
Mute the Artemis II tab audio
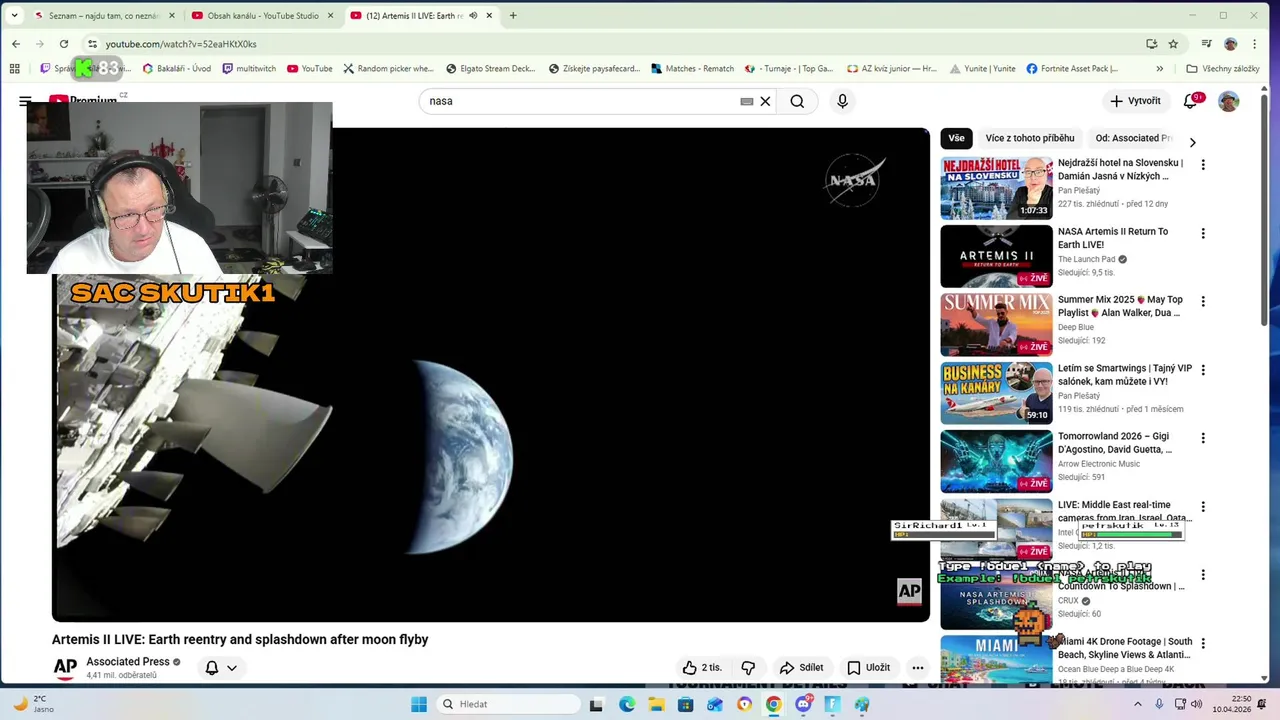473,16
